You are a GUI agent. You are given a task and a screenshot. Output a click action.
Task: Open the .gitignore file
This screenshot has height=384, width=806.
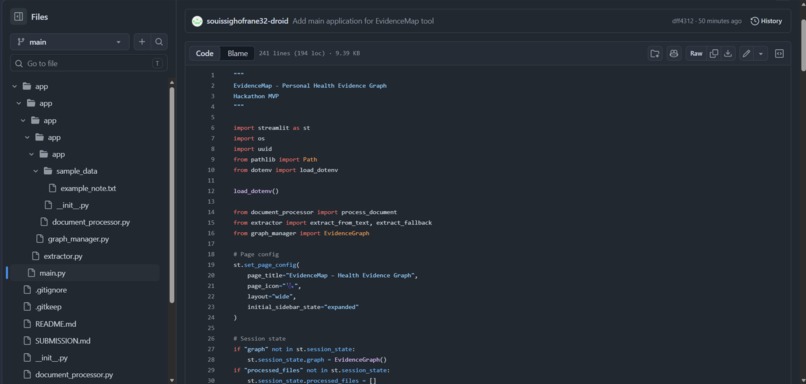click(51, 290)
